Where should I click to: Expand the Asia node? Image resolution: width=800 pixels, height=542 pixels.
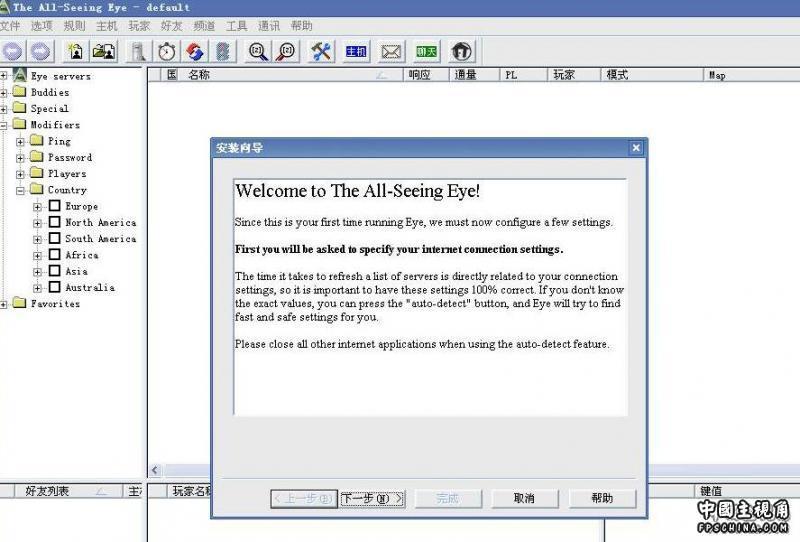point(37,272)
